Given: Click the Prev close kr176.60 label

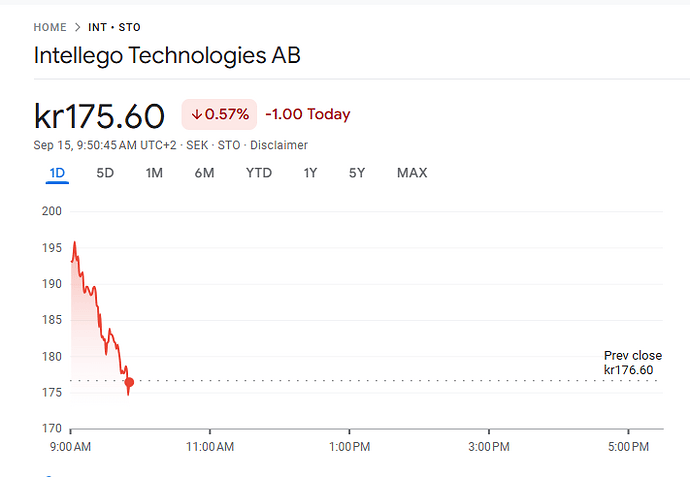Looking at the screenshot, I should (x=632, y=363).
